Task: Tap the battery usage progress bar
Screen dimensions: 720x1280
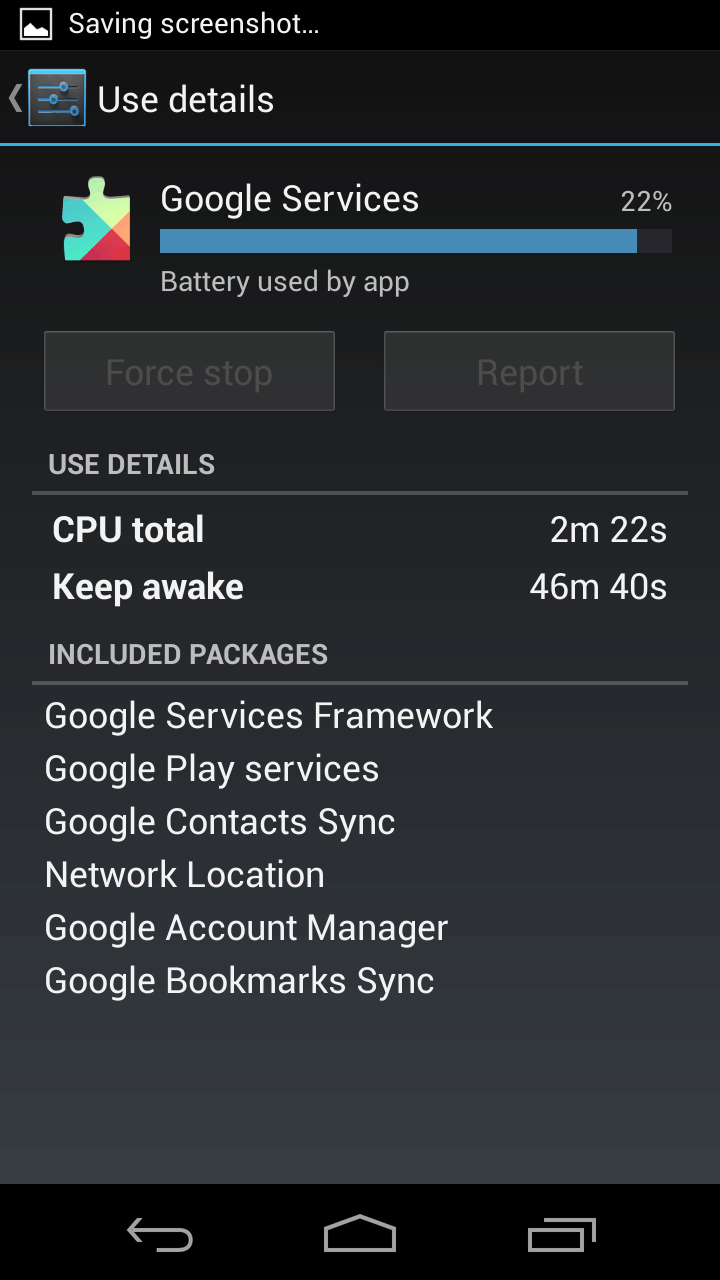Action: pos(415,241)
